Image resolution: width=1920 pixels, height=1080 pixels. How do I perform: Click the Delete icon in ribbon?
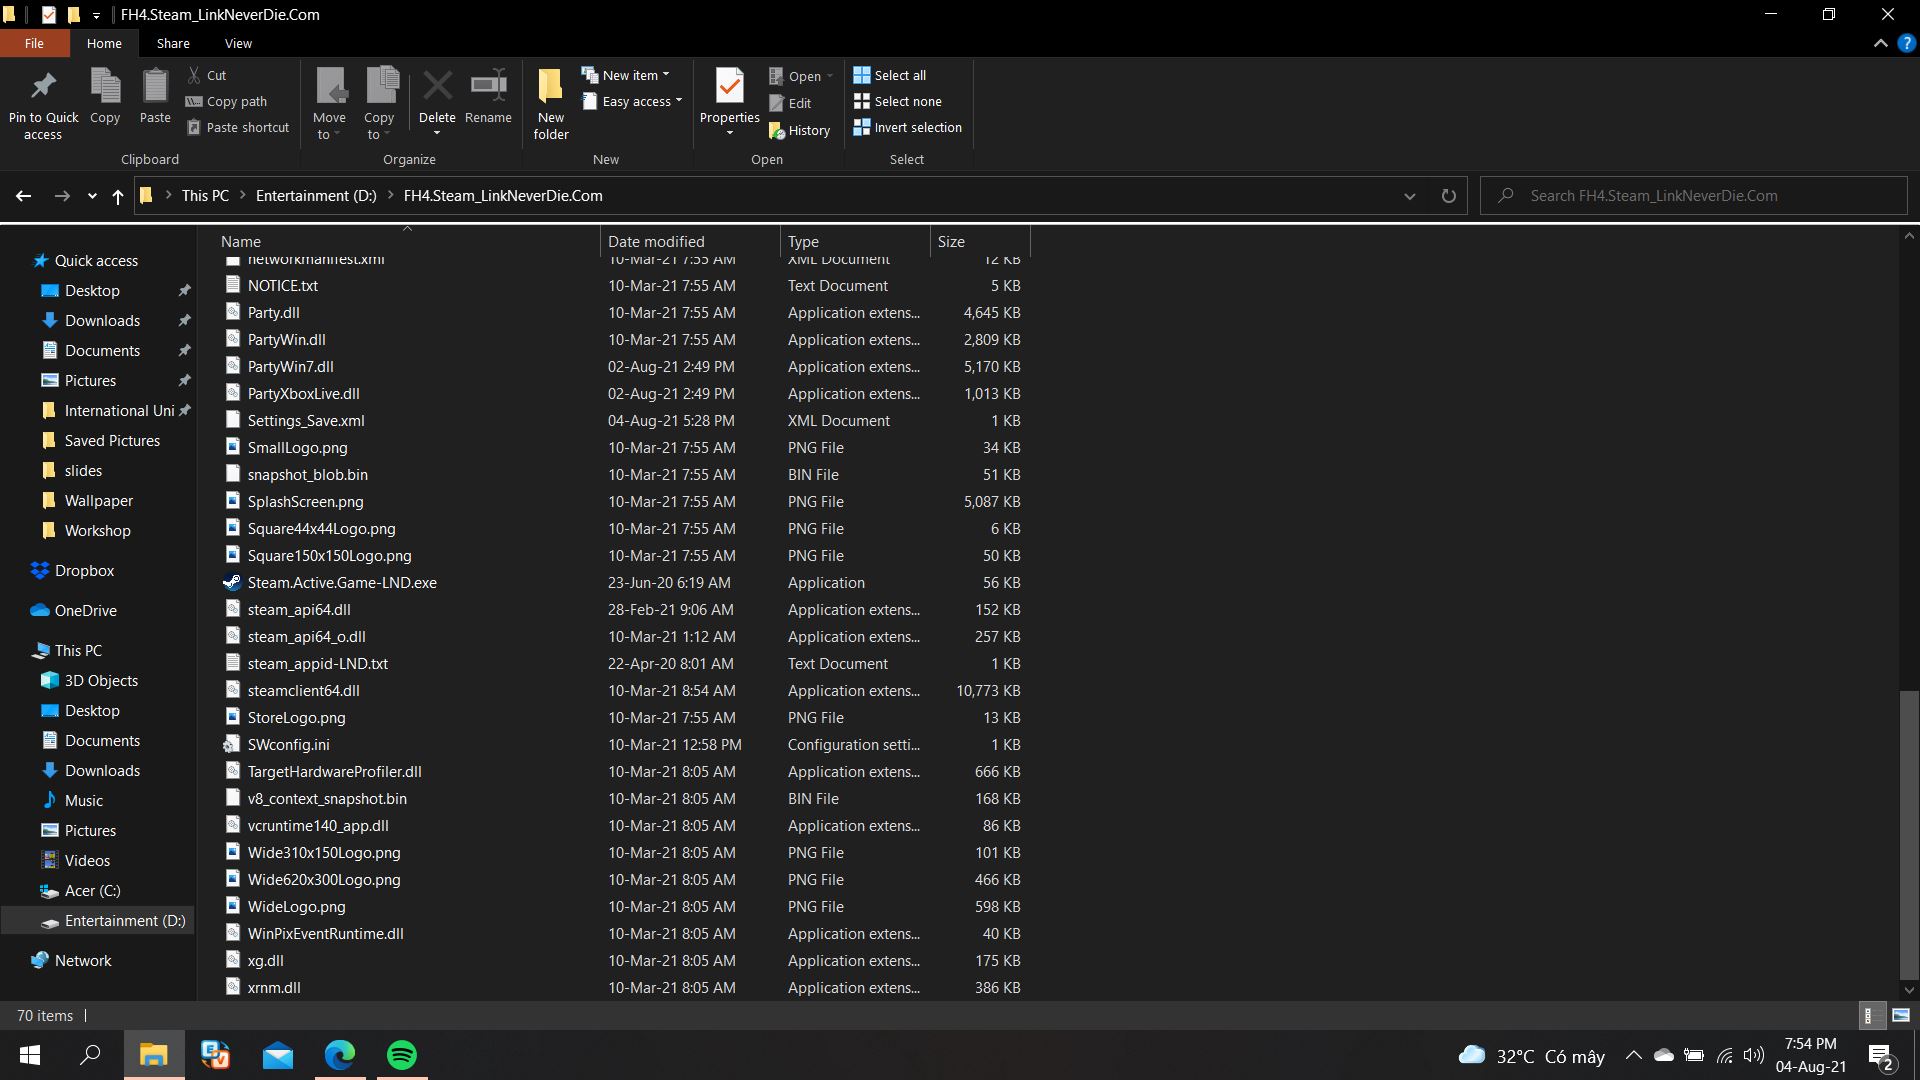click(437, 87)
